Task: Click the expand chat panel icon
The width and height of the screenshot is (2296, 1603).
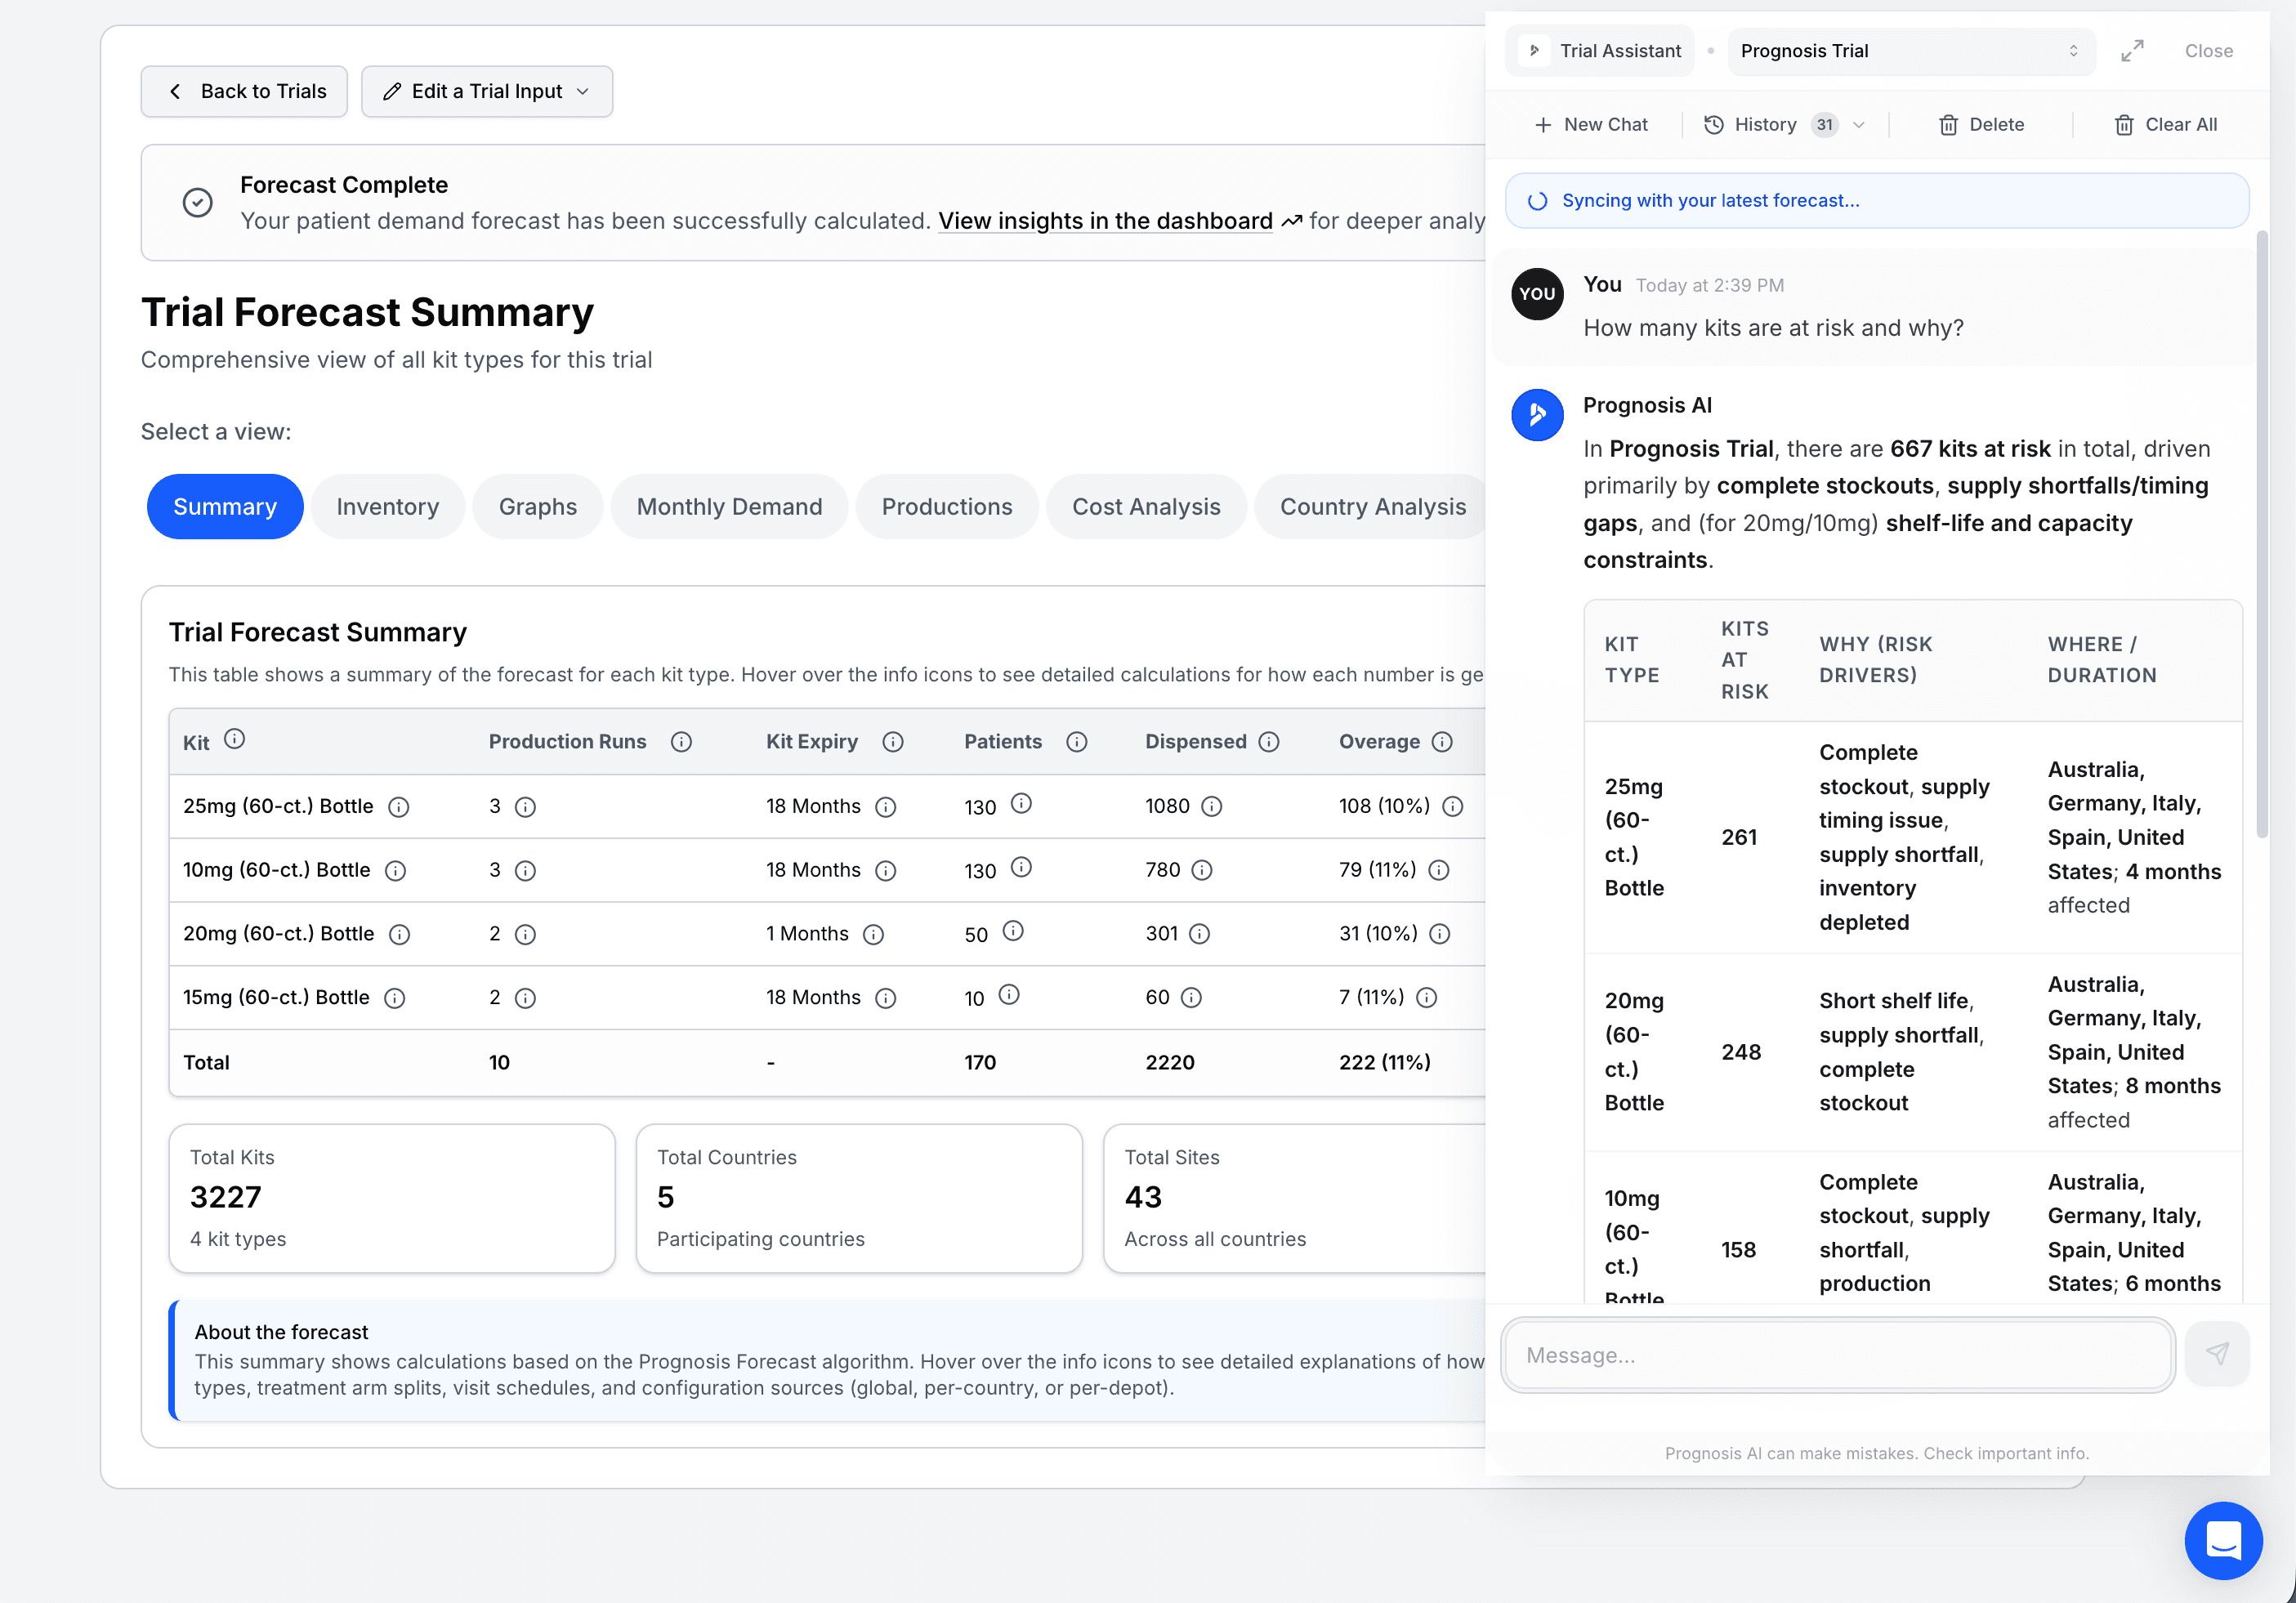Action: 2131,51
